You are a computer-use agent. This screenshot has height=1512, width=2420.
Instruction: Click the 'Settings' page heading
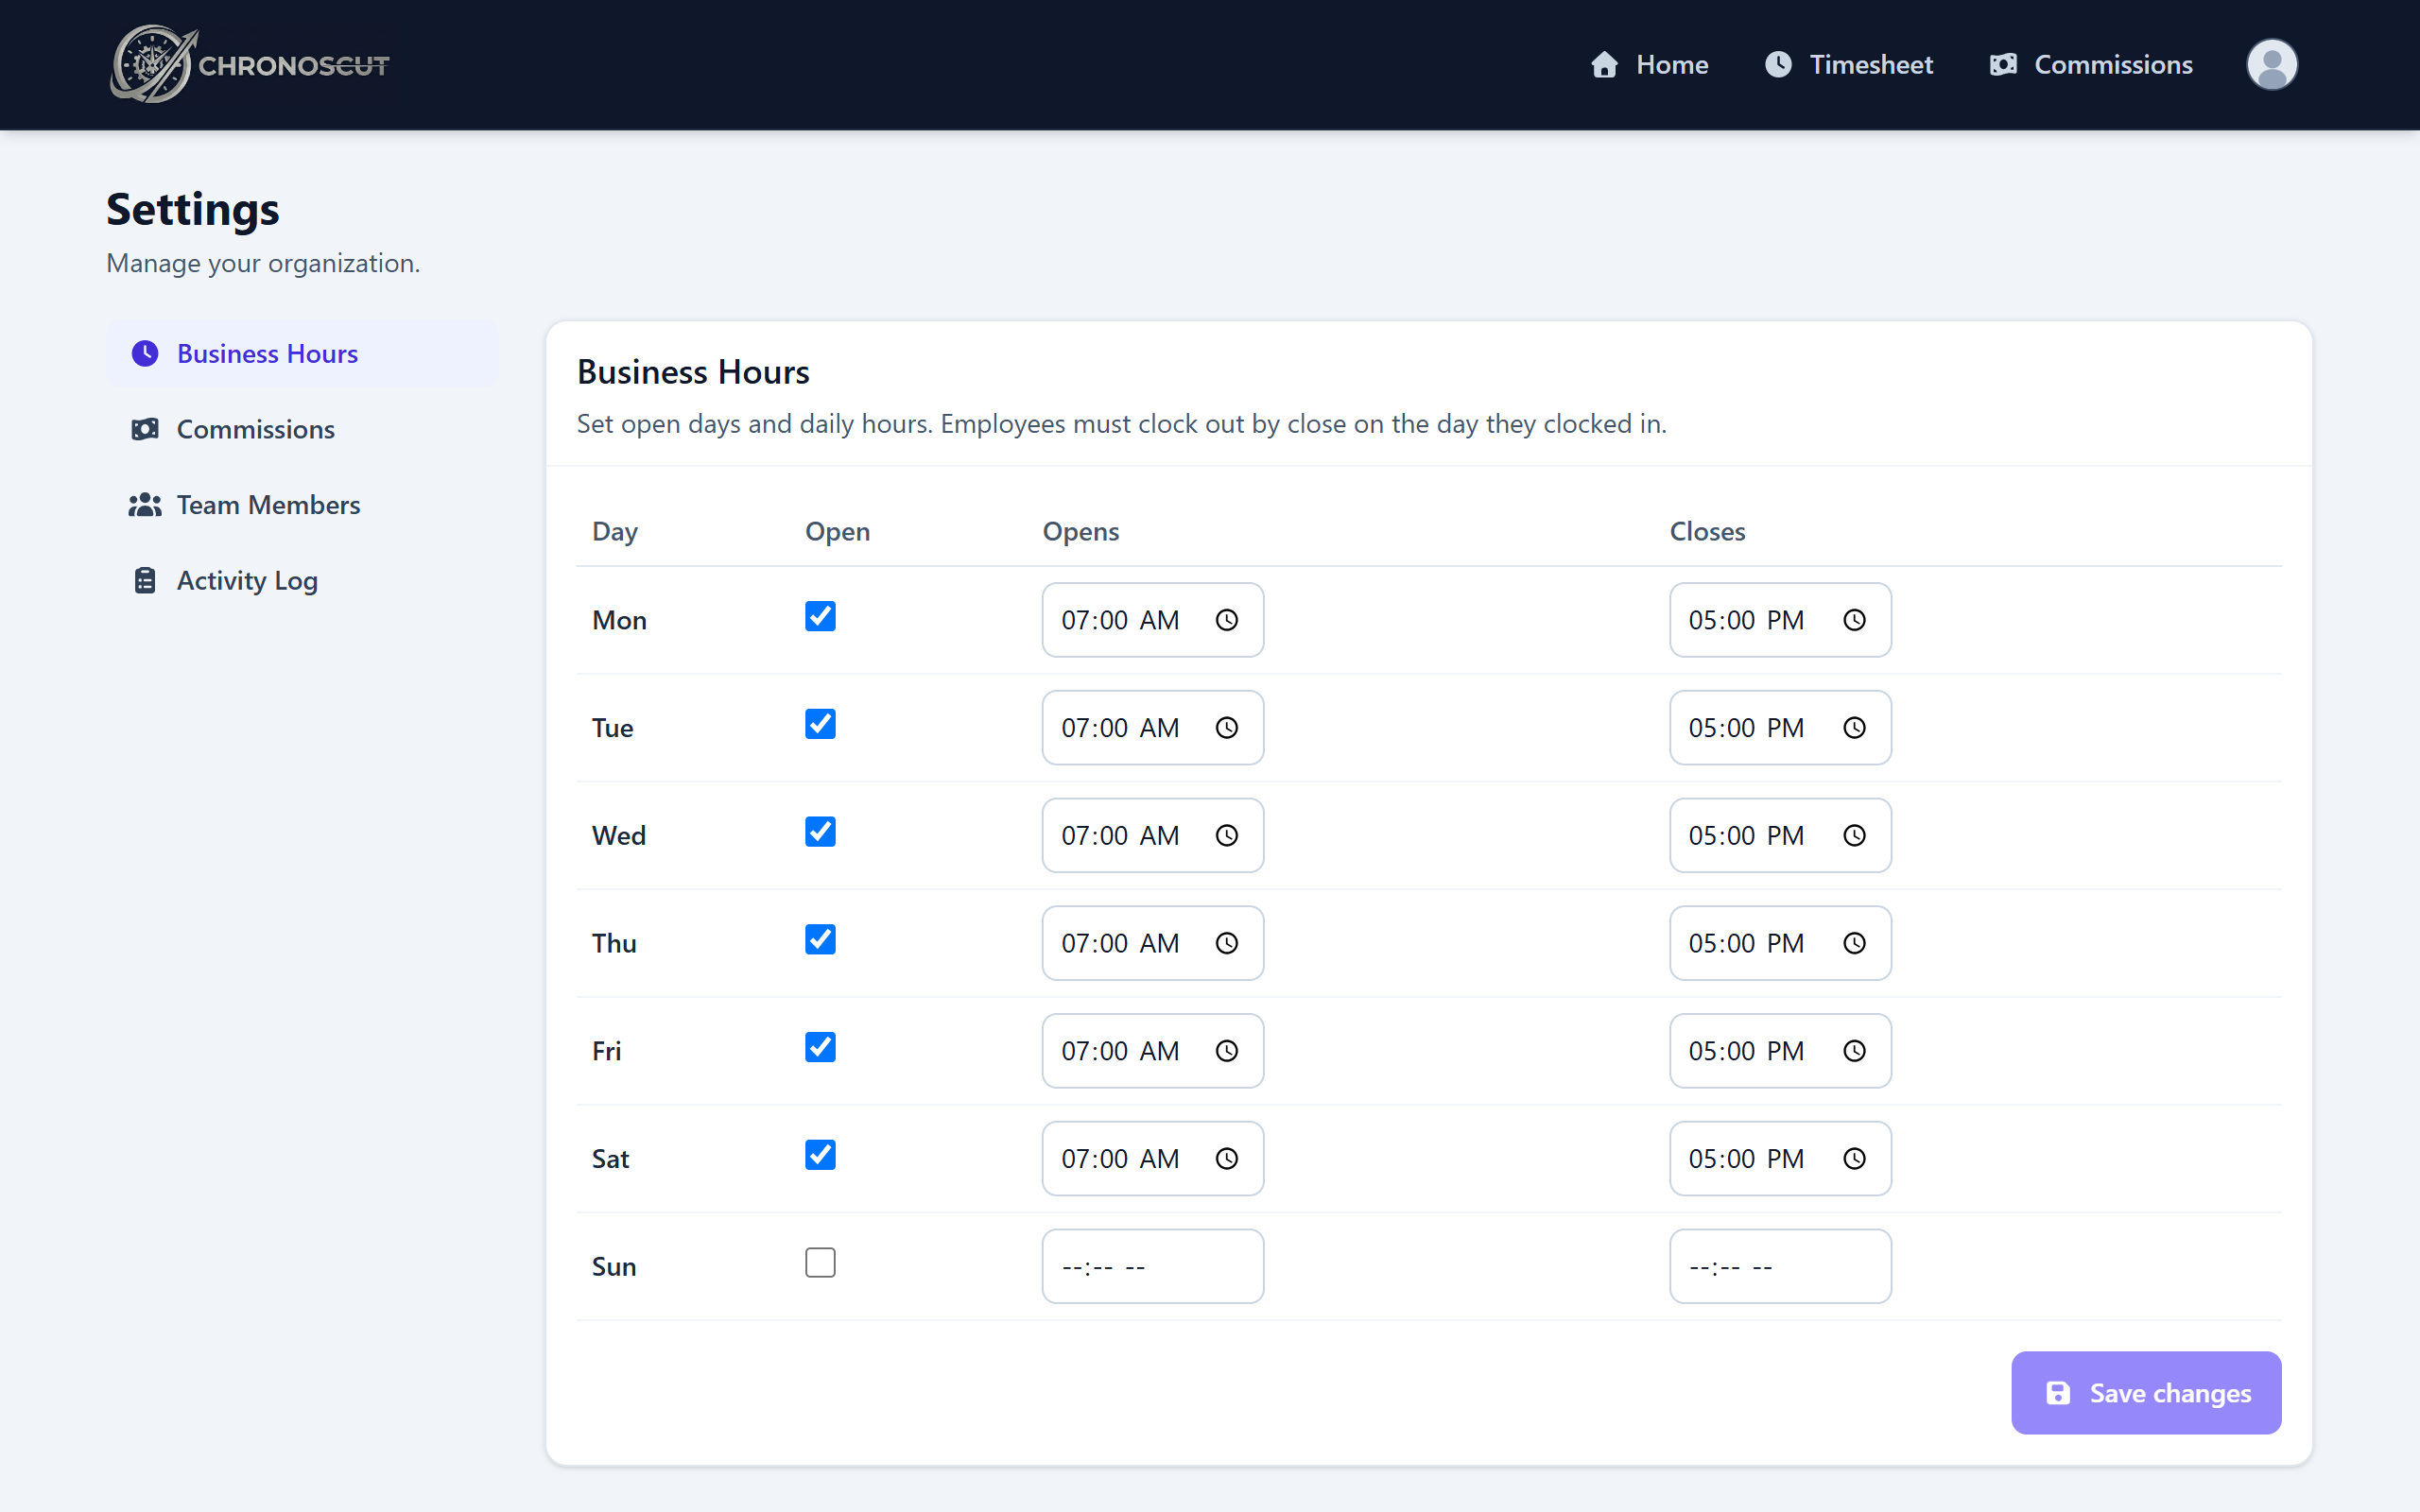coord(193,210)
